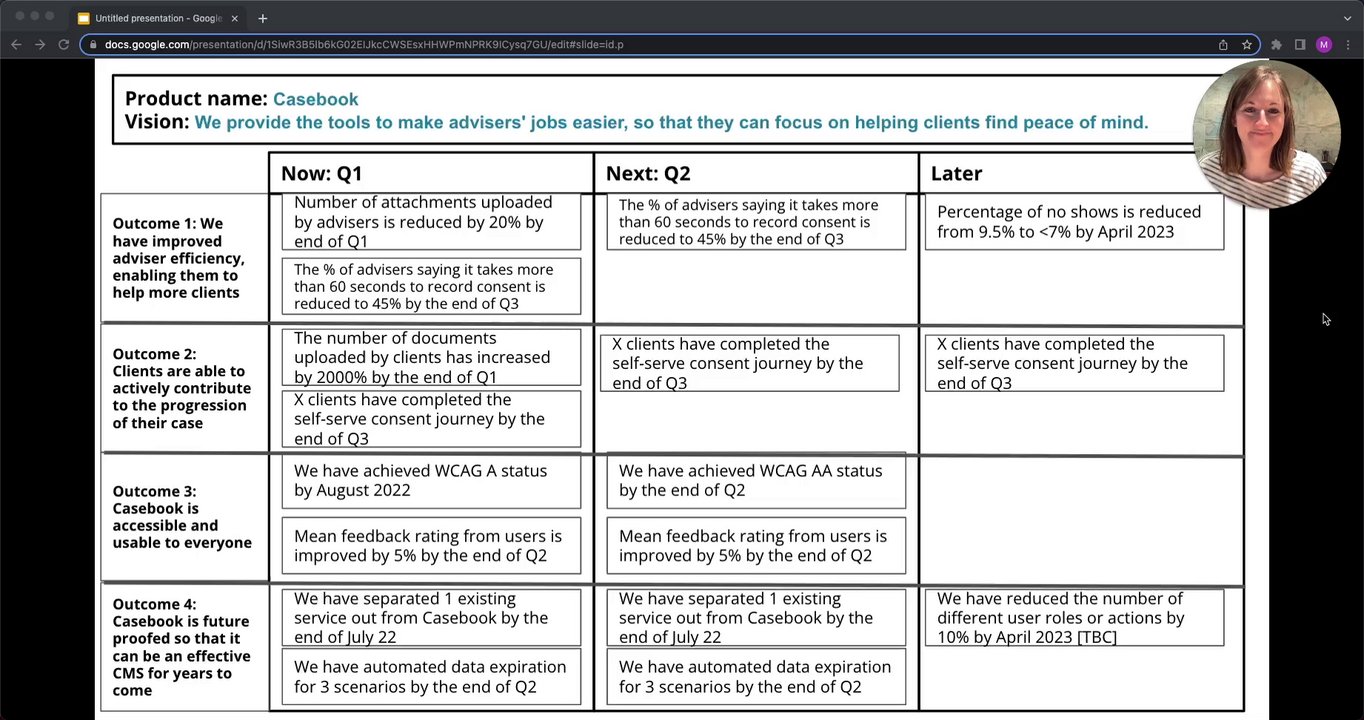
Task: Select 'Mean feedback rating' box under Next: Q2
Action: (756, 546)
